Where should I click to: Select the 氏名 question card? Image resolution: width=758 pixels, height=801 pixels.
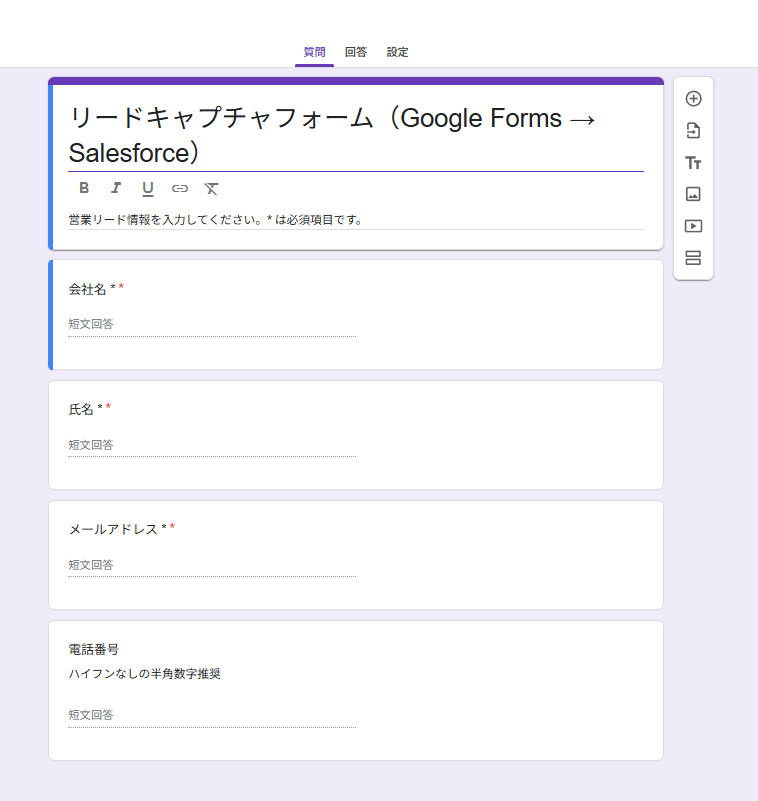[356, 435]
